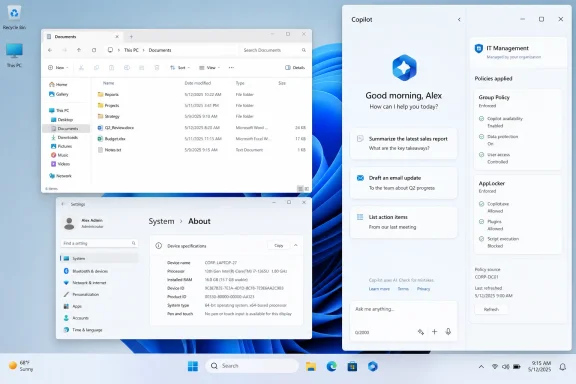576x384 pixels.
Task: Open File Explorer from the taskbar
Action: (311, 366)
